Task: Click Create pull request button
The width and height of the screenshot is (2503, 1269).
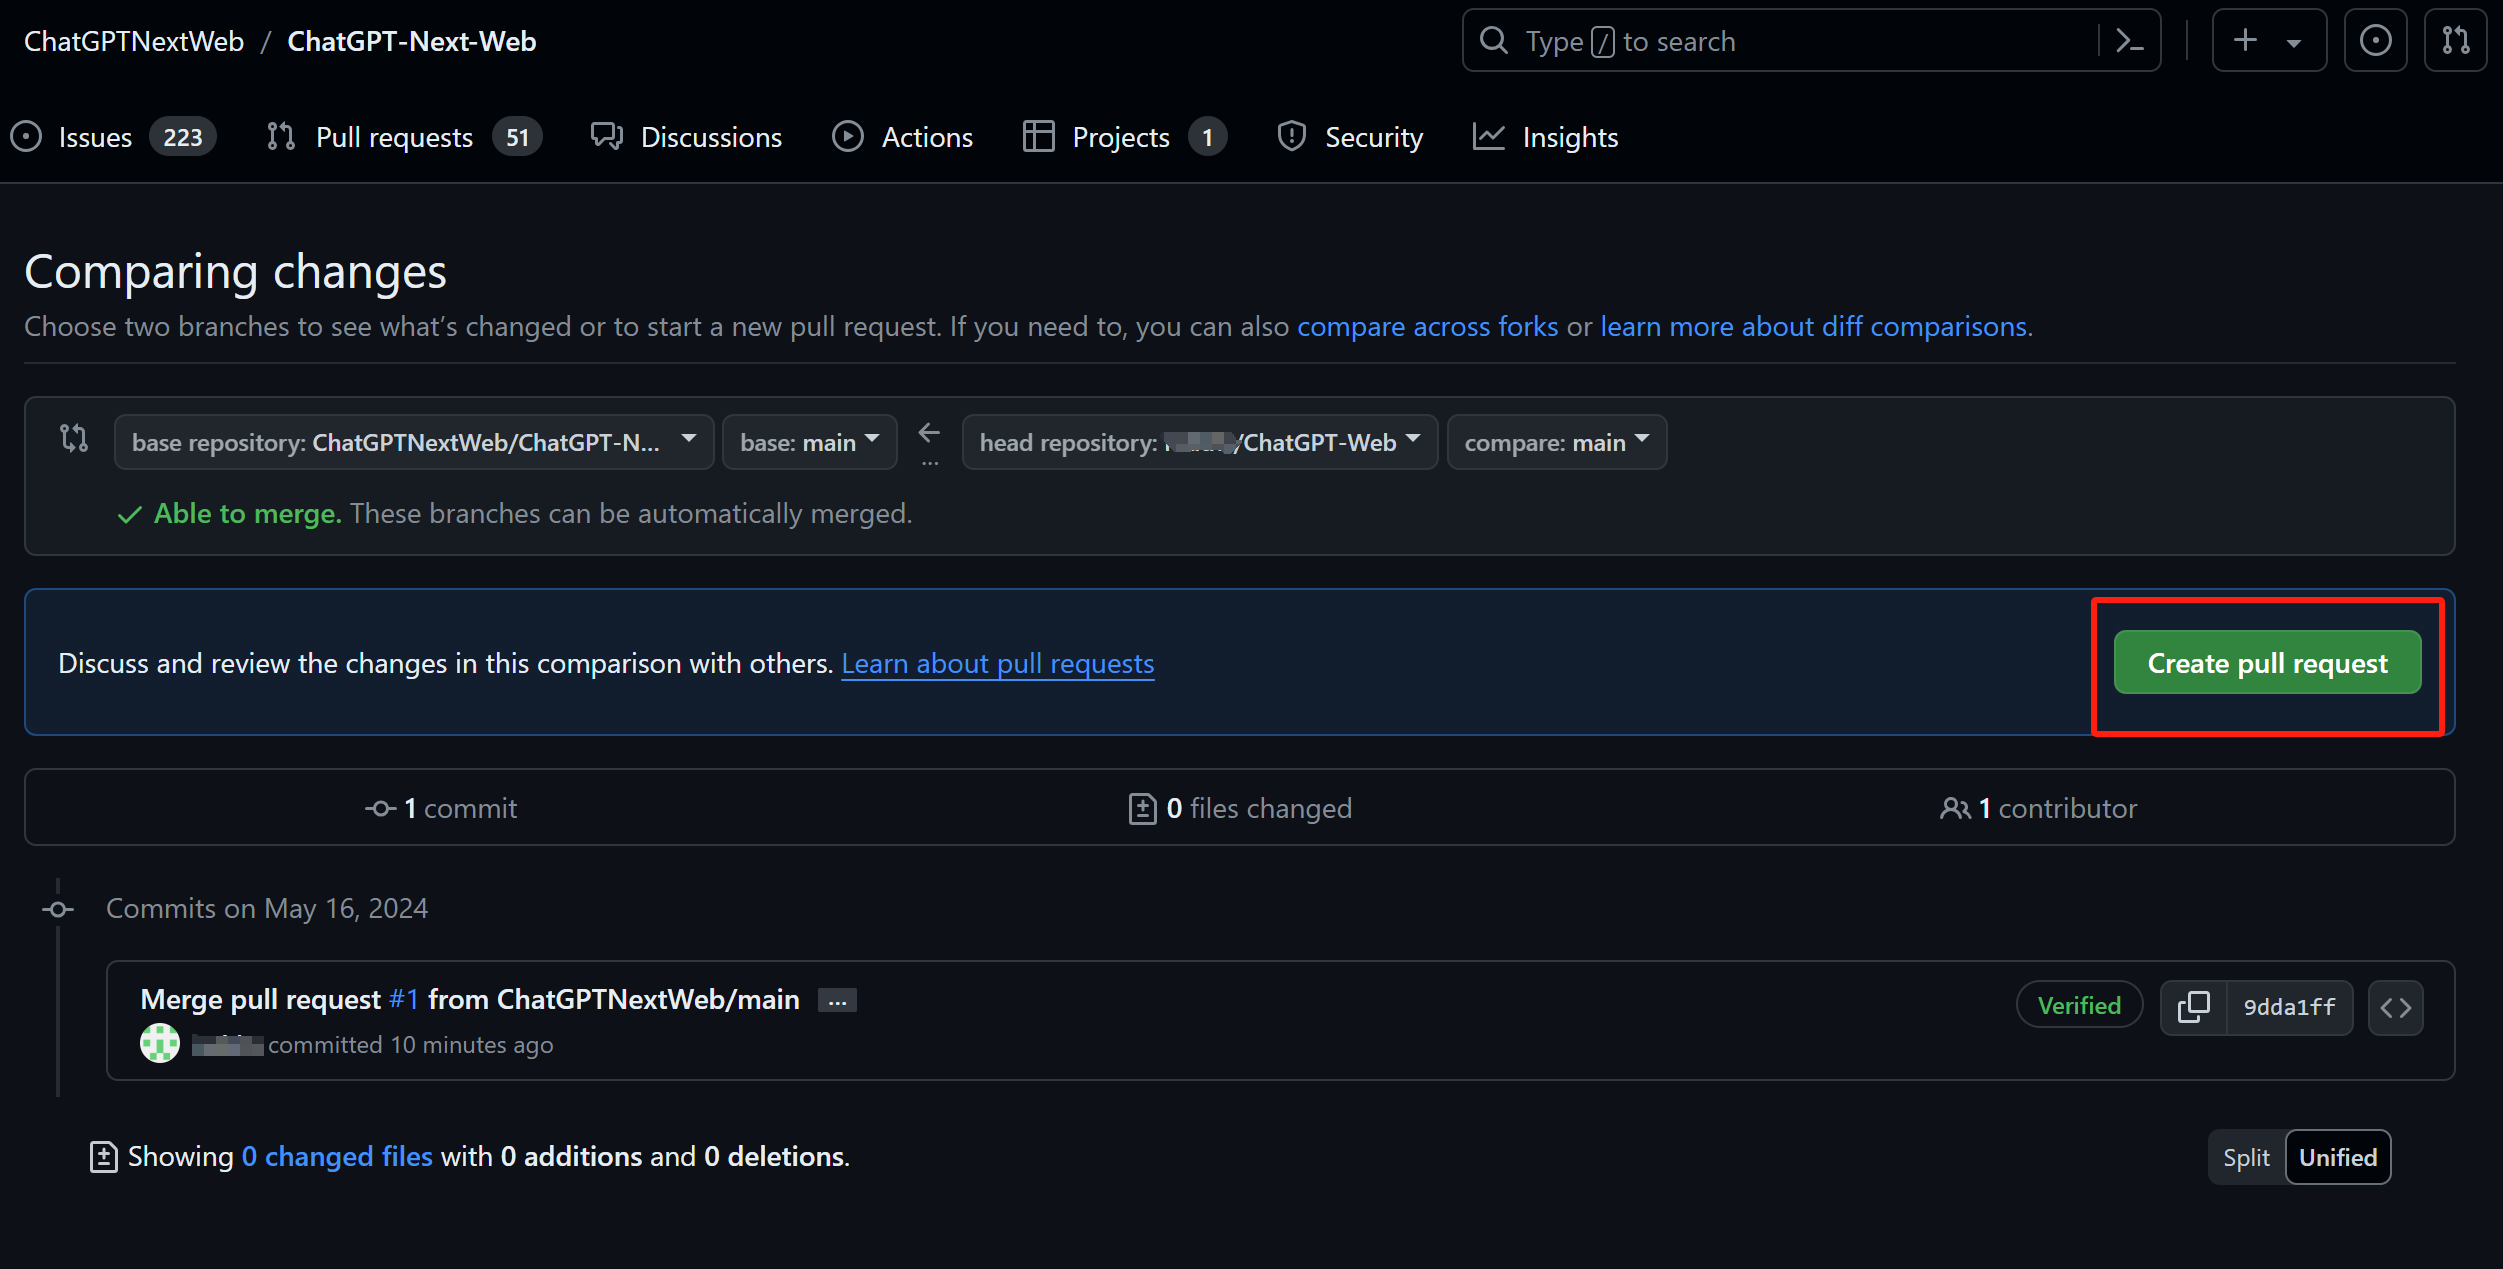Action: 2267,662
